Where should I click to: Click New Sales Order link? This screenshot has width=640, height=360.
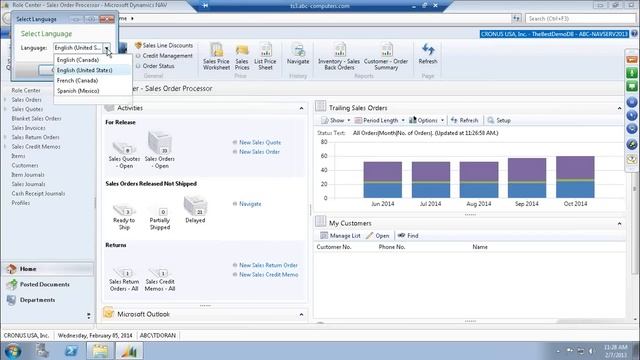(x=259, y=152)
